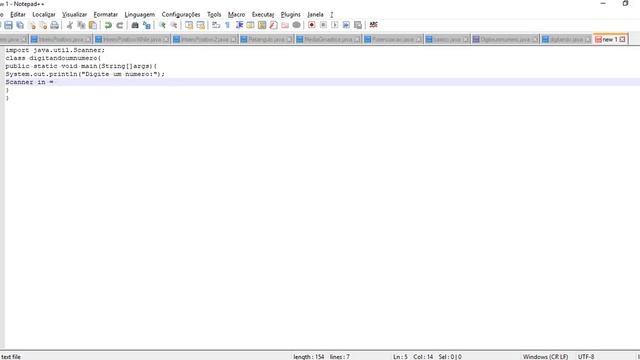
Task: Open the Visualizar menu
Action: (x=74, y=14)
